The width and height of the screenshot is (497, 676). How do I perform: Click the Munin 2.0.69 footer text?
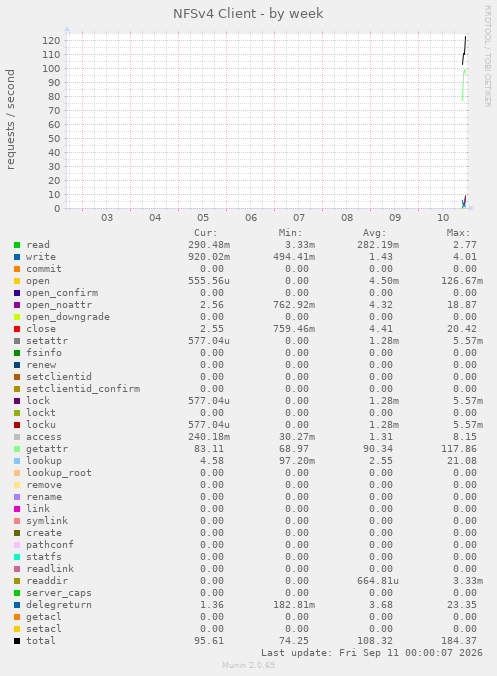(248, 665)
